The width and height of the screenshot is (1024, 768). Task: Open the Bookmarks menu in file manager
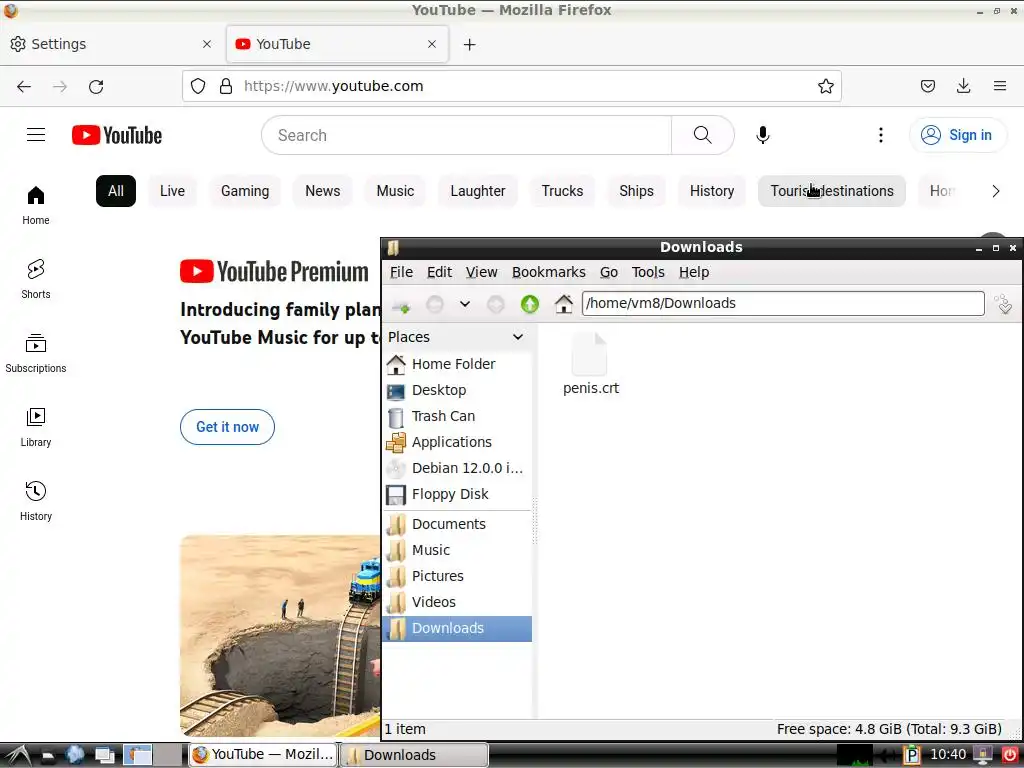549,272
